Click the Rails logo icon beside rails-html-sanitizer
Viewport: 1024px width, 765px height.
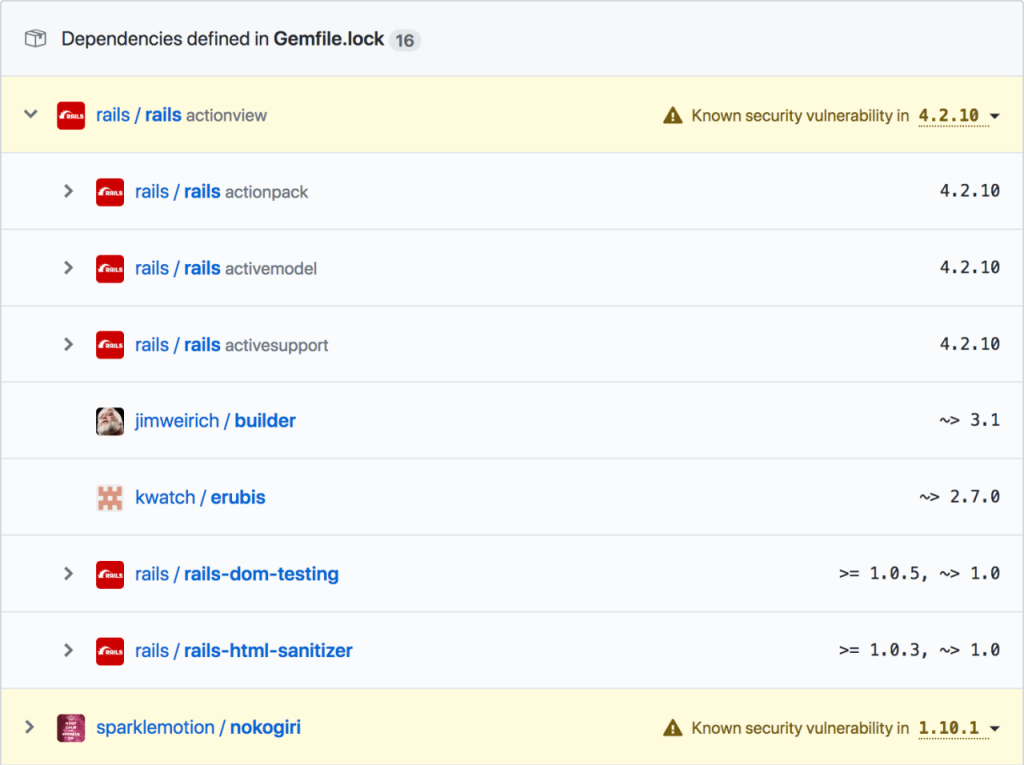(x=110, y=651)
